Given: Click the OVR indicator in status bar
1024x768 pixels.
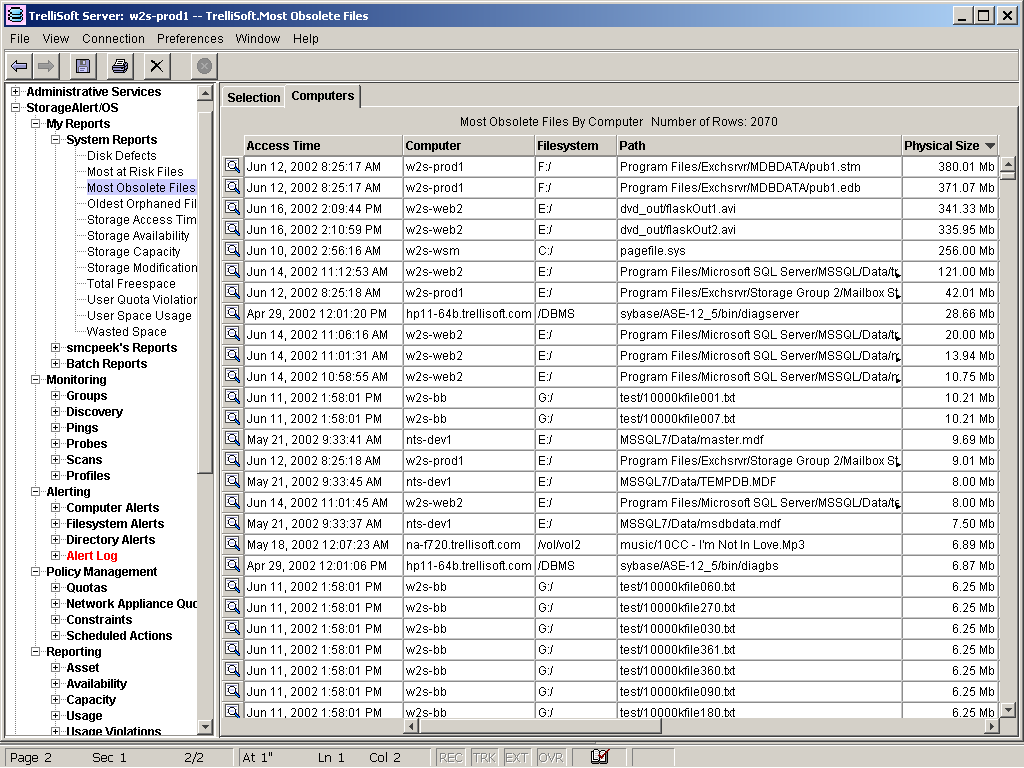Looking at the screenshot, I should [x=551, y=758].
